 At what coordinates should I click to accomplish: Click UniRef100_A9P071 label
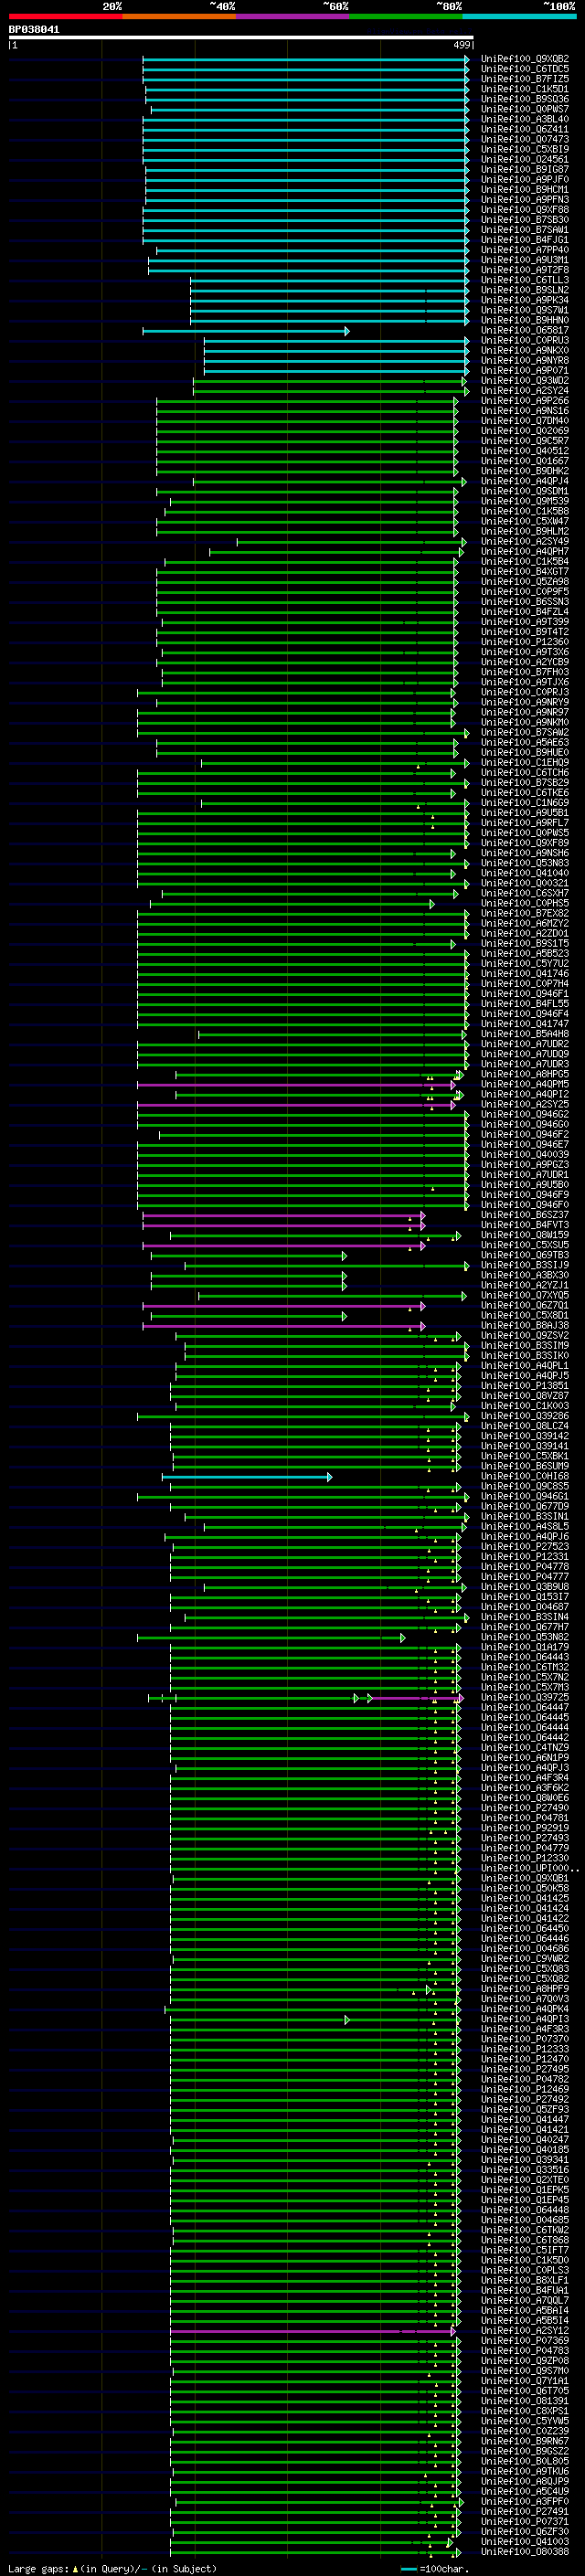click(x=524, y=370)
